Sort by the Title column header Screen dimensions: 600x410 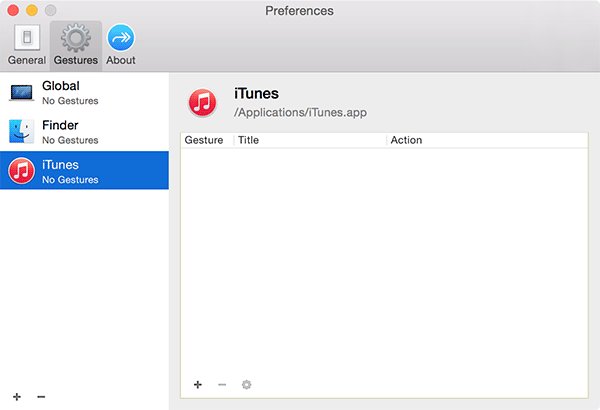(x=310, y=140)
